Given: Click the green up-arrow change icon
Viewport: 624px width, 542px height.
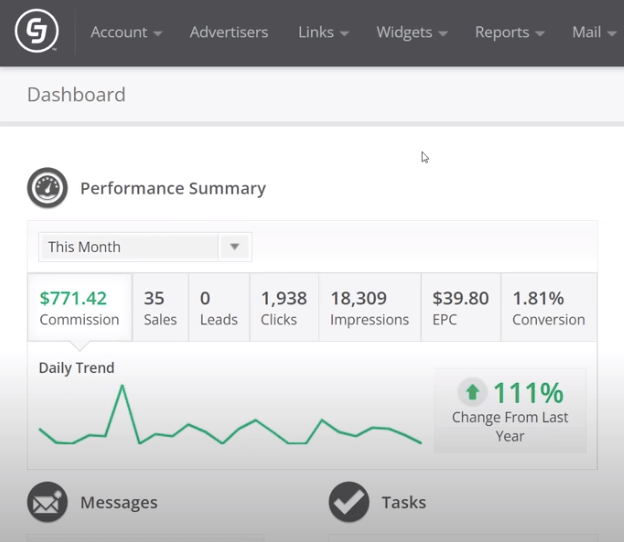Looking at the screenshot, I should tap(472, 392).
